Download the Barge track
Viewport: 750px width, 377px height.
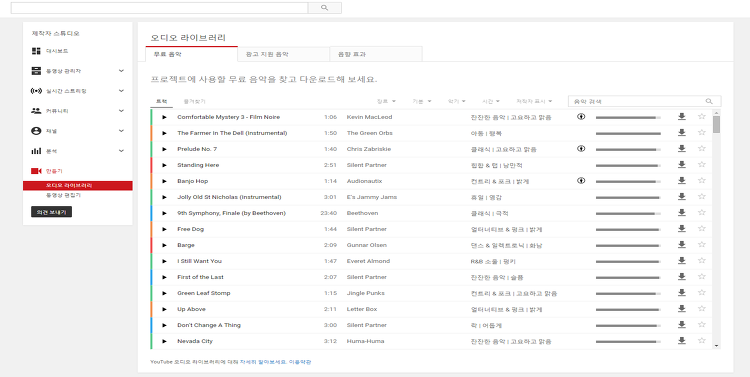tap(682, 245)
